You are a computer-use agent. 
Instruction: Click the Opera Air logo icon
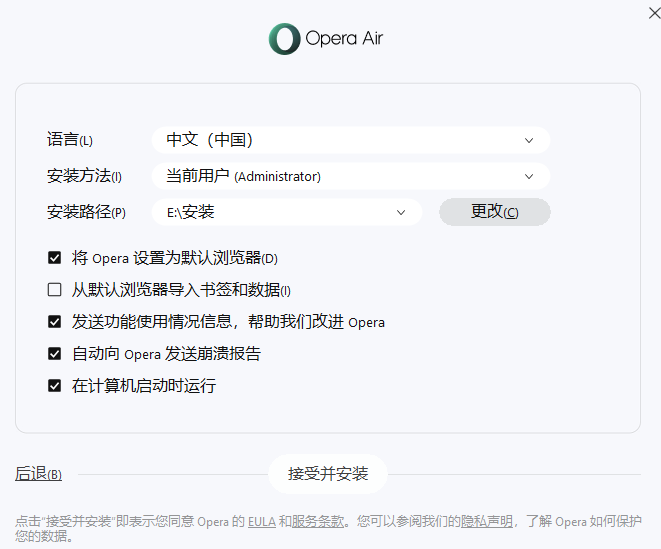pyautogui.click(x=285, y=39)
